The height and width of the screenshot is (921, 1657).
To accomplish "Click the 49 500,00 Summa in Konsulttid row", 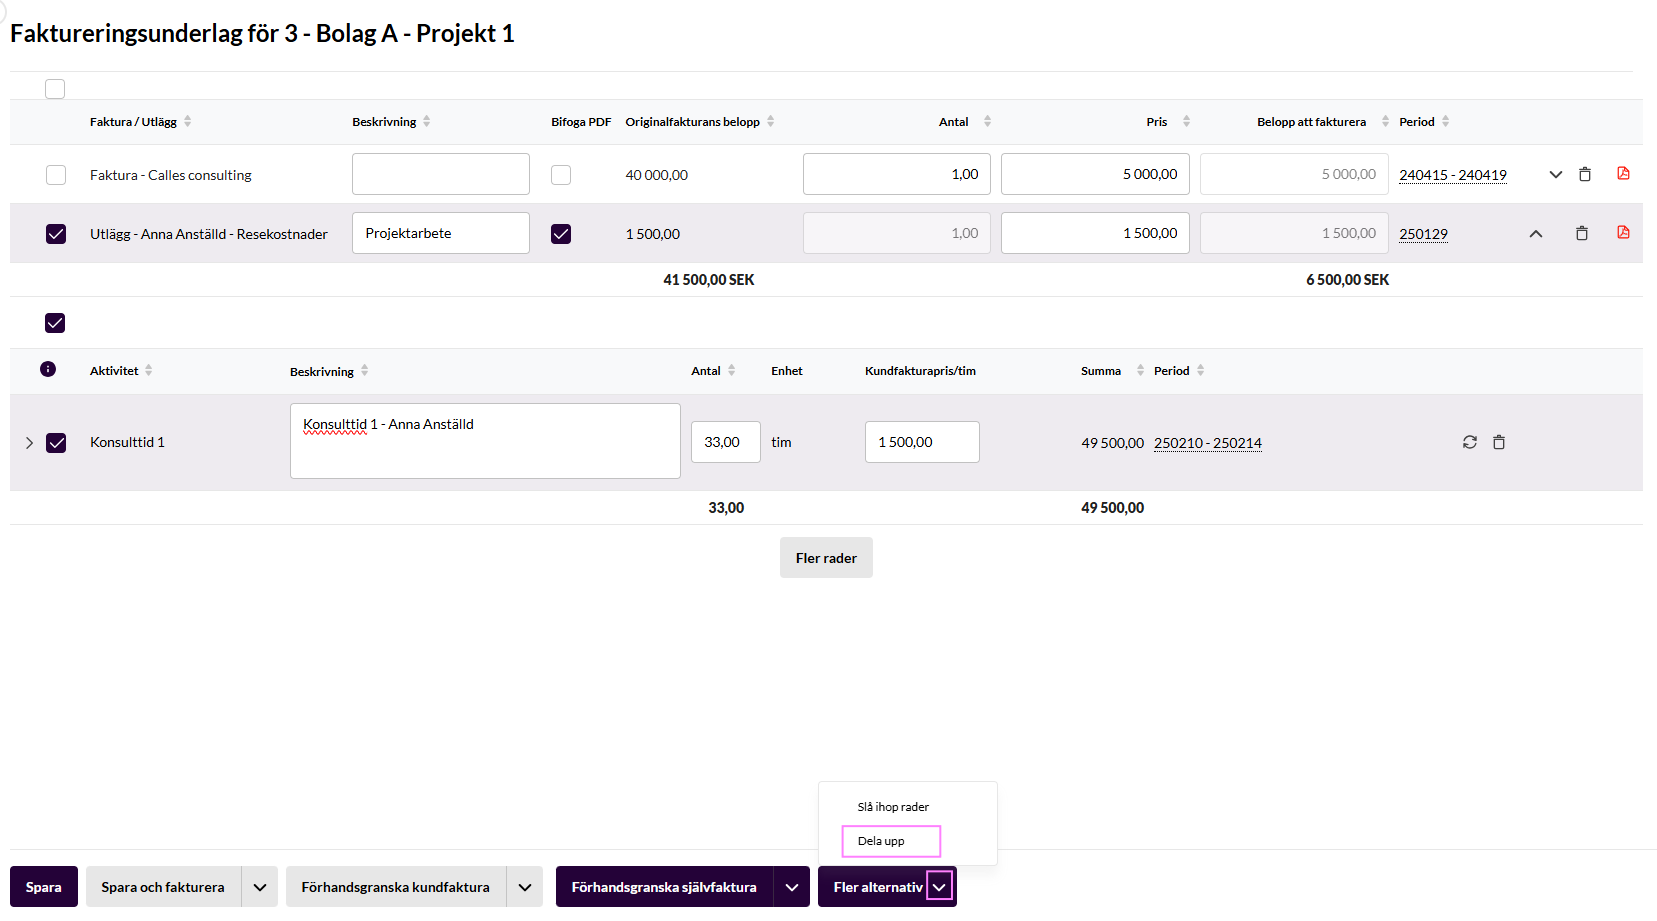I will point(1112,443).
